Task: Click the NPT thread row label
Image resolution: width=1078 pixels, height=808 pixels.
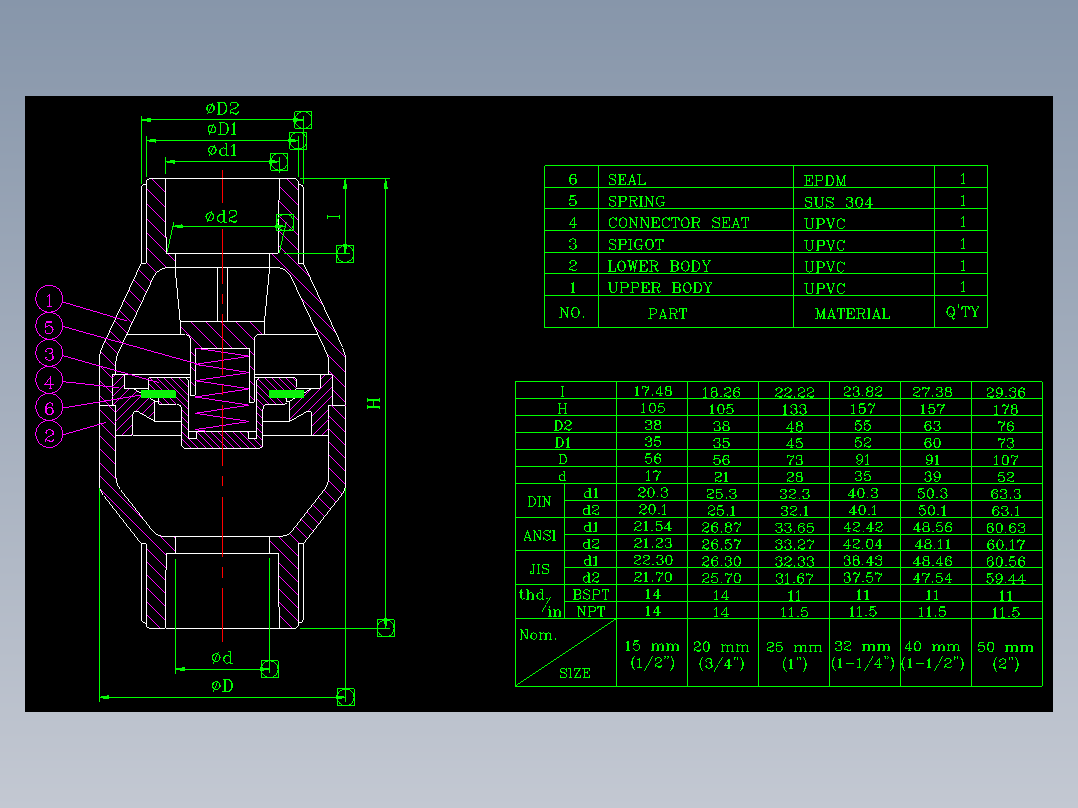Action: [591, 611]
